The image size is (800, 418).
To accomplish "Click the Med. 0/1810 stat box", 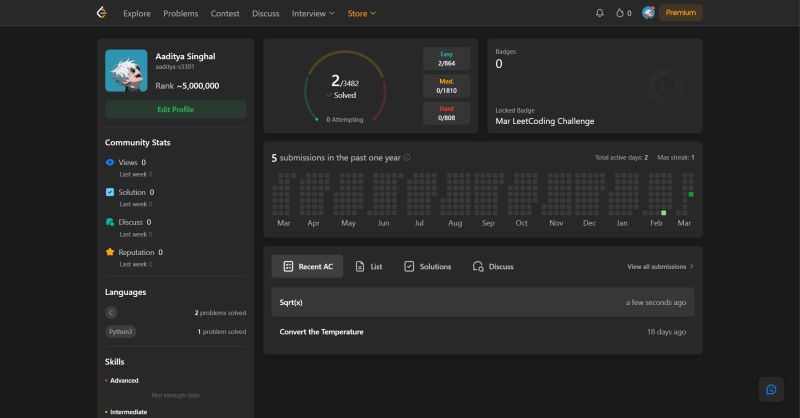I will (x=446, y=86).
